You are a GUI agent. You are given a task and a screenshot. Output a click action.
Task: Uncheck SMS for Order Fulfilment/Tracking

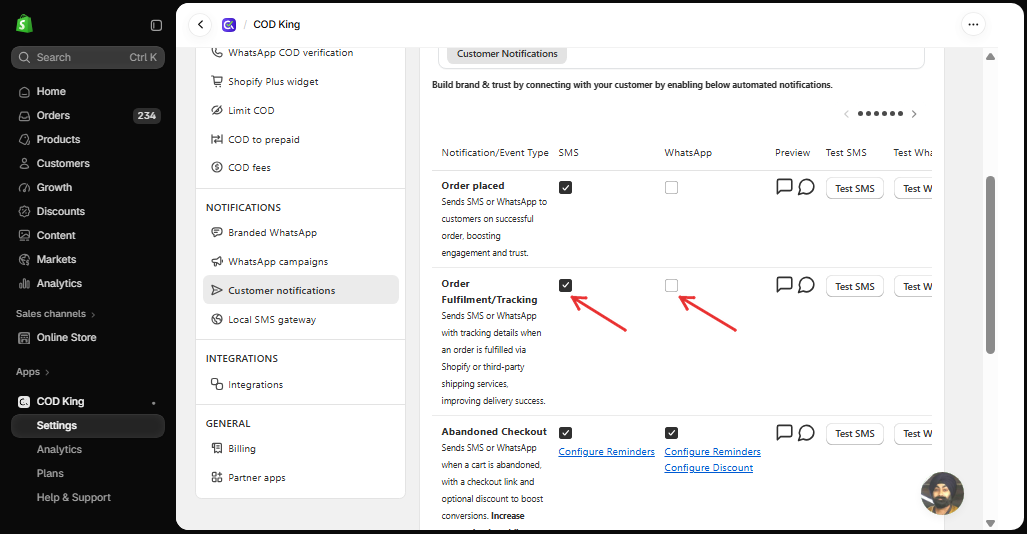tap(565, 285)
